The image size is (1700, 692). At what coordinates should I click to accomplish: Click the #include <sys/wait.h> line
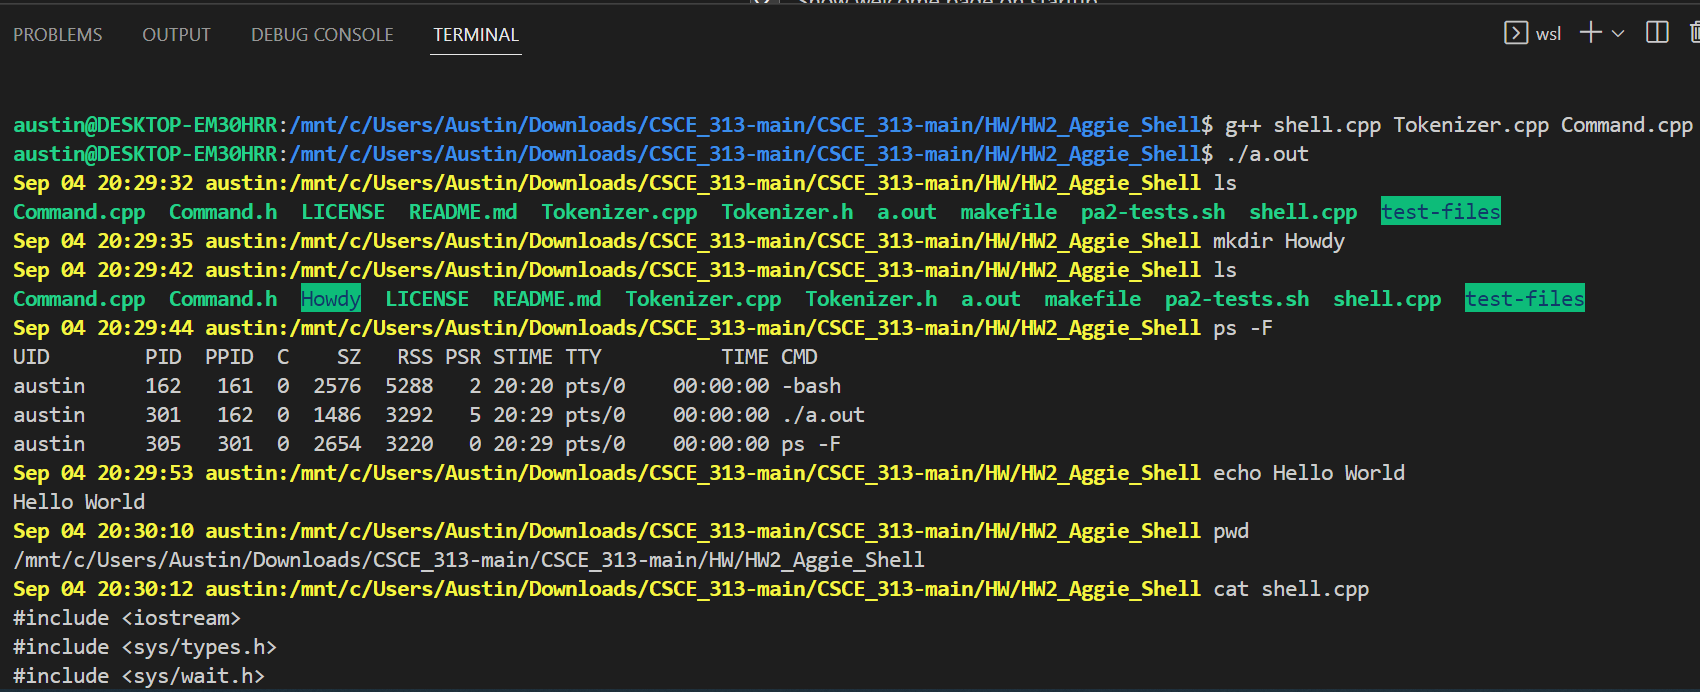pyautogui.click(x=139, y=676)
